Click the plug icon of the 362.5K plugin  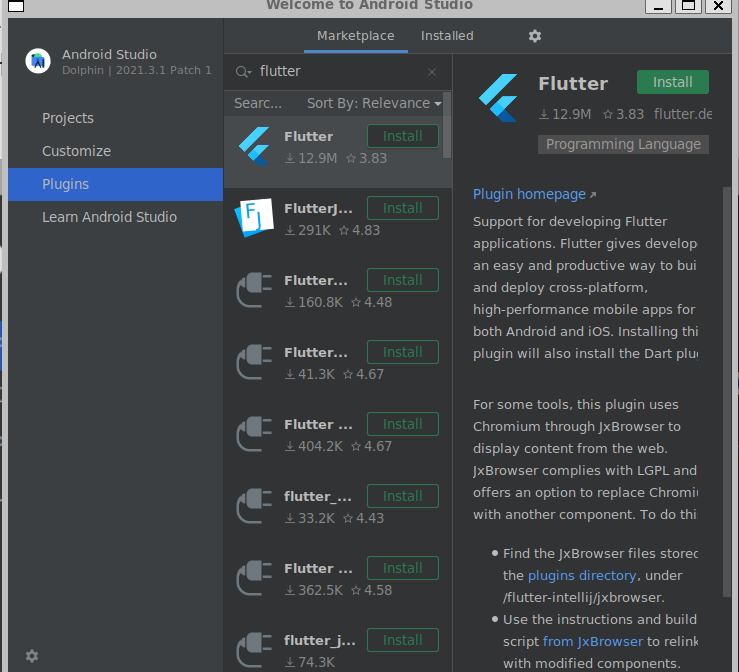click(x=255, y=578)
